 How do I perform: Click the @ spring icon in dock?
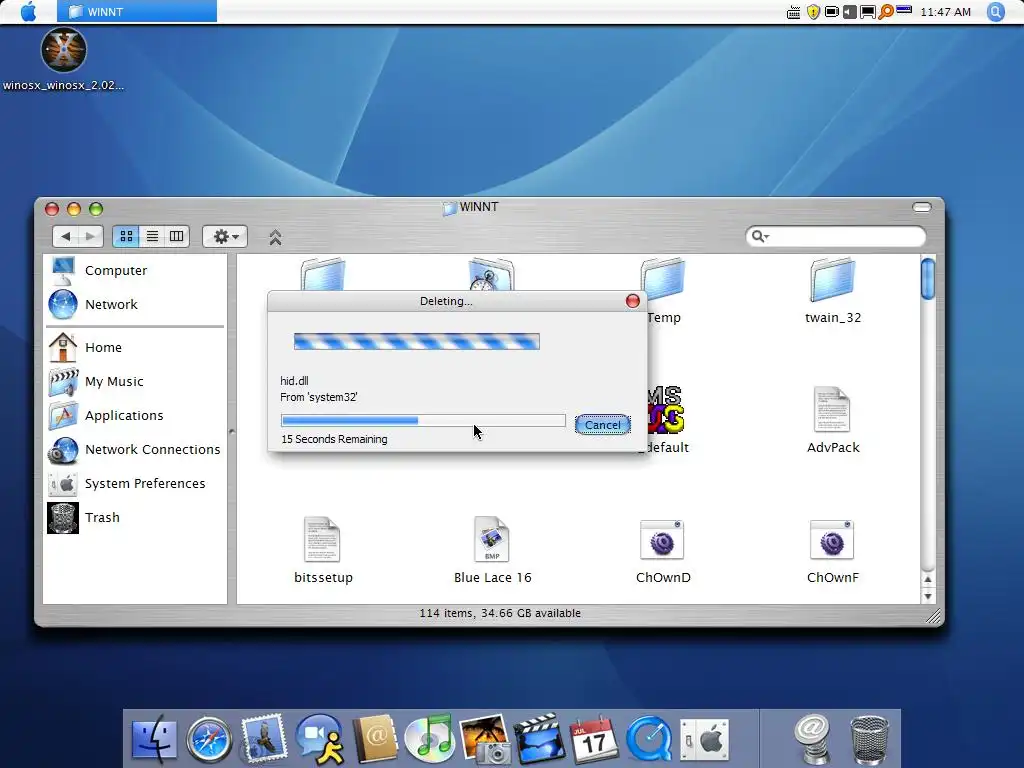[812, 739]
